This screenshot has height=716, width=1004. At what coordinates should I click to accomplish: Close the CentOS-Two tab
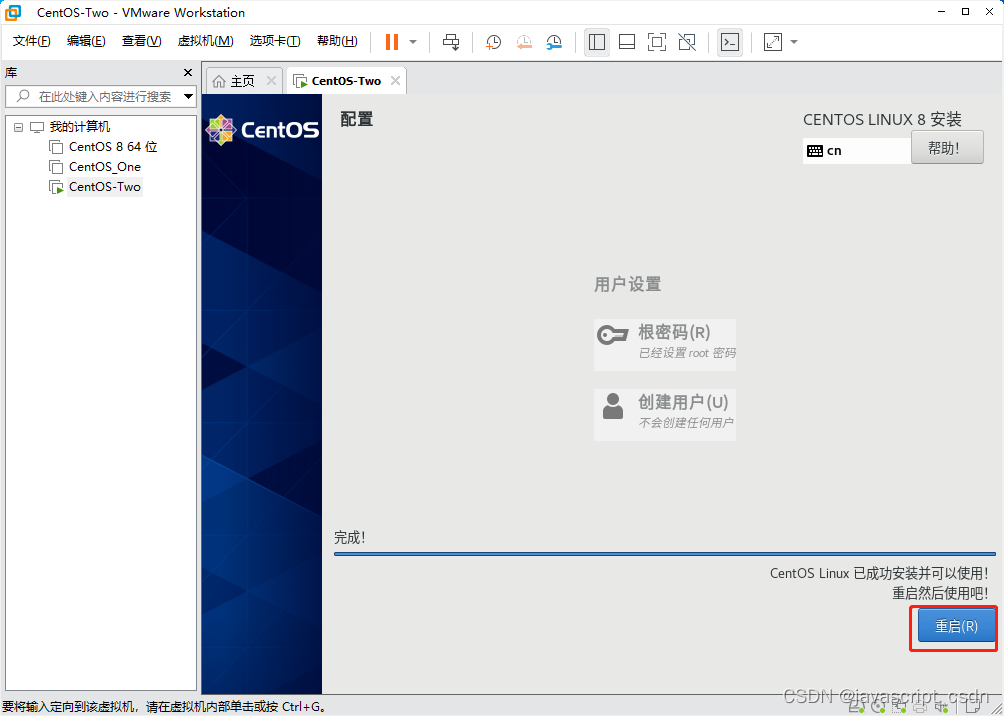pyautogui.click(x=396, y=81)
